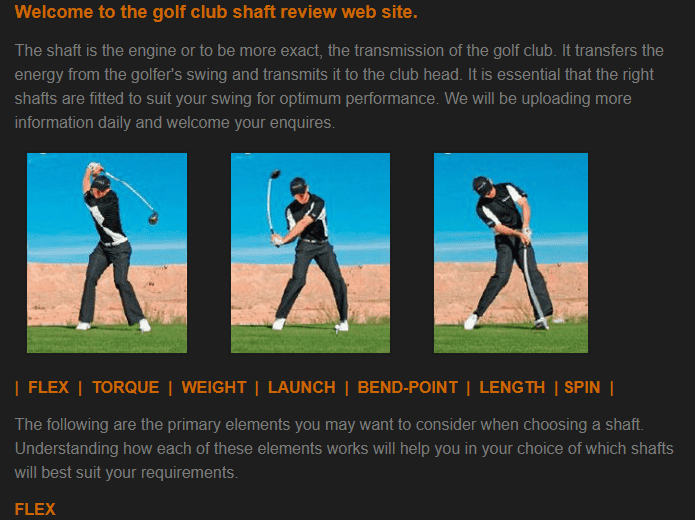
Task: Click the golfer's cap in third photo
Action: pyautogui.click(x=482, y=184)
